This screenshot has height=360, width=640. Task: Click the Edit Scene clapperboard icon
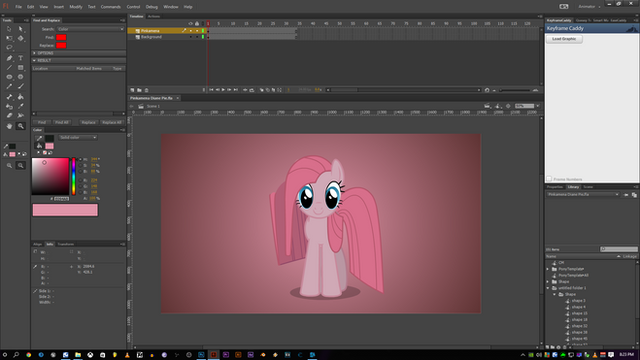(487, 106)
